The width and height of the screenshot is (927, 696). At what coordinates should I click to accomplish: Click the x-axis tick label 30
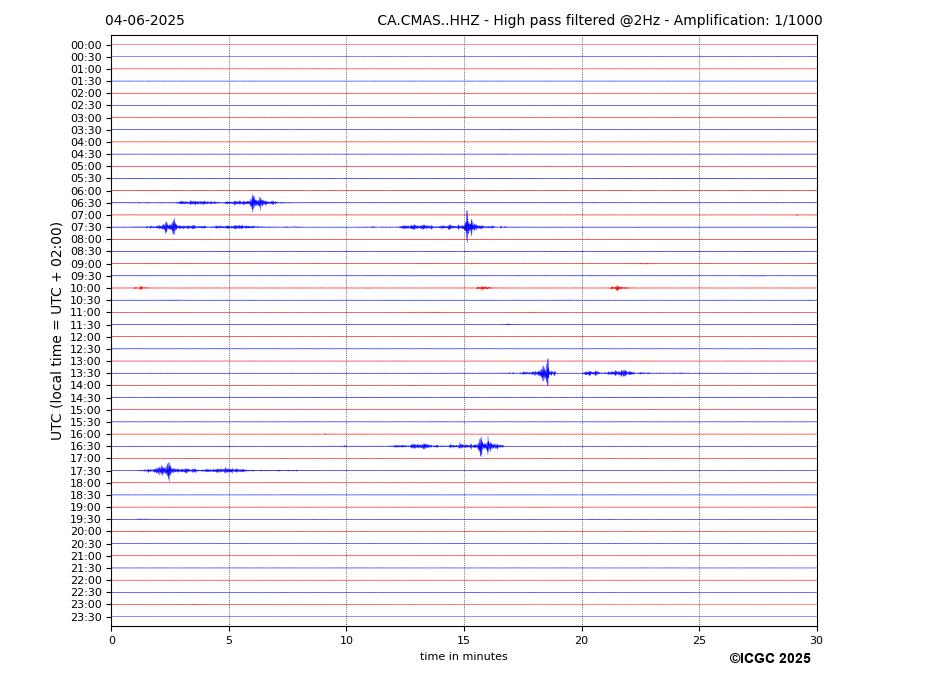pos(816,640)
